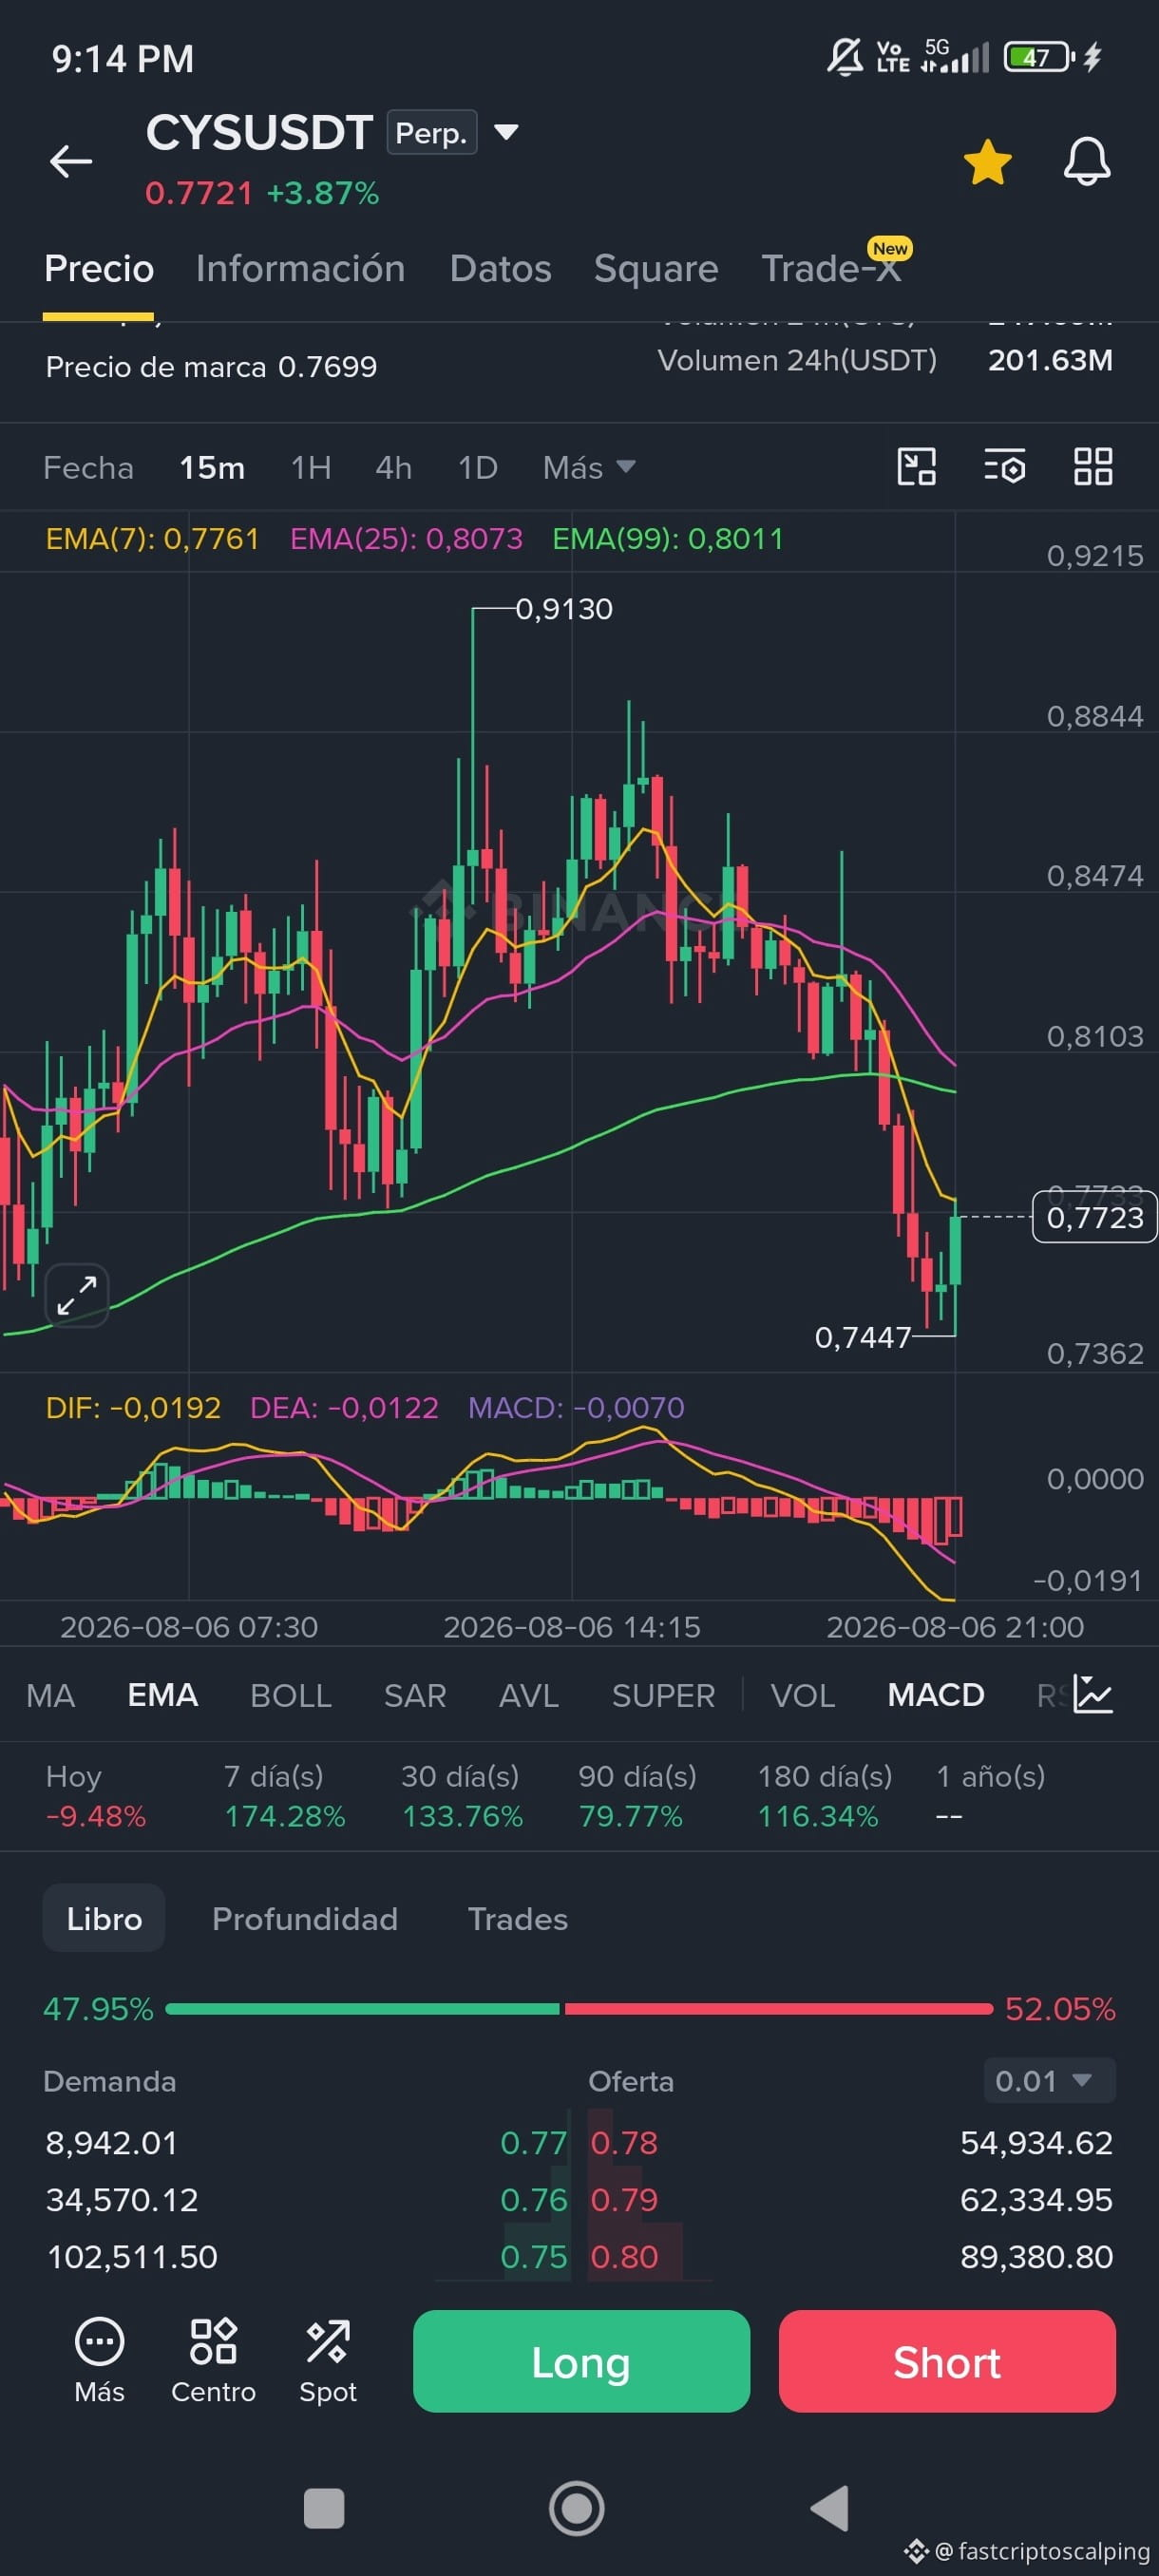This screenshot has height=2576, width=1159.
Task: Open chart indicator settings icon
Action: [1005, 466]
